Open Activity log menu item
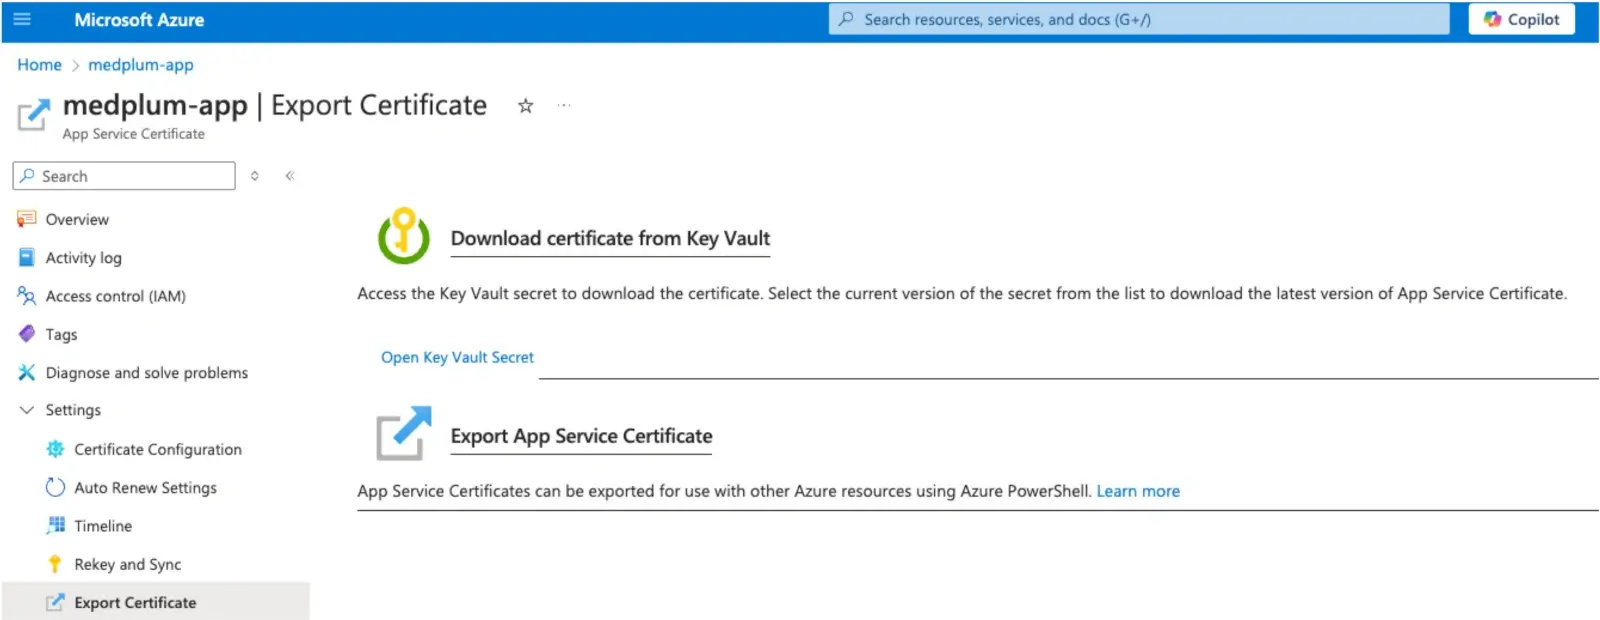The width and height of the screenshot is (1600, 620). (x=83, y=258)
